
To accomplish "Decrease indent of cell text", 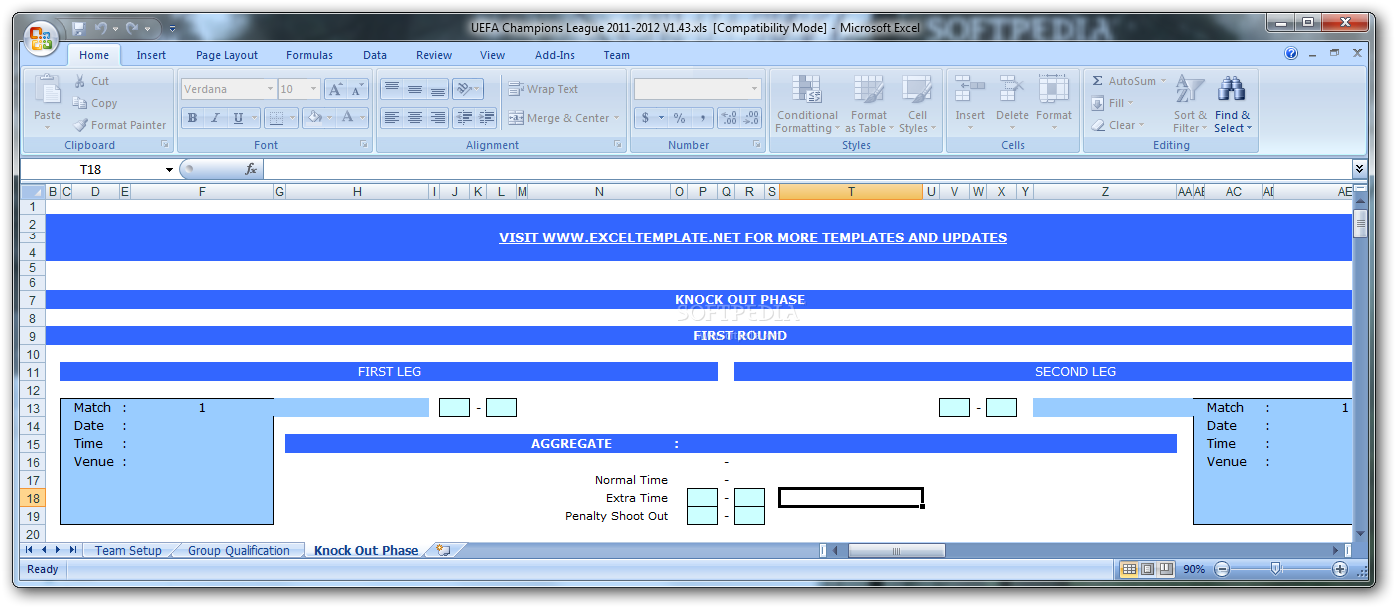I will pos(463,118).
